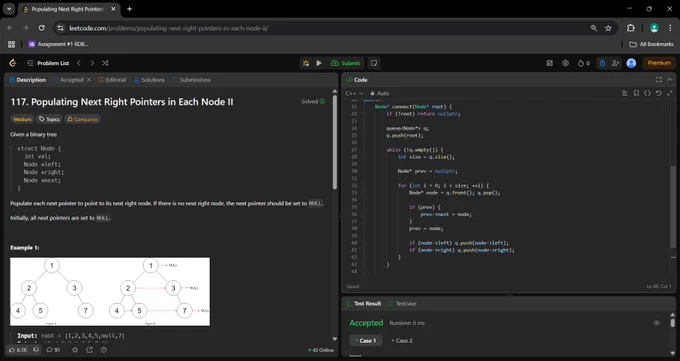This screenshot has height=361, width=680.
Task: Collapse the Code panel chevron
Action: 670,80
